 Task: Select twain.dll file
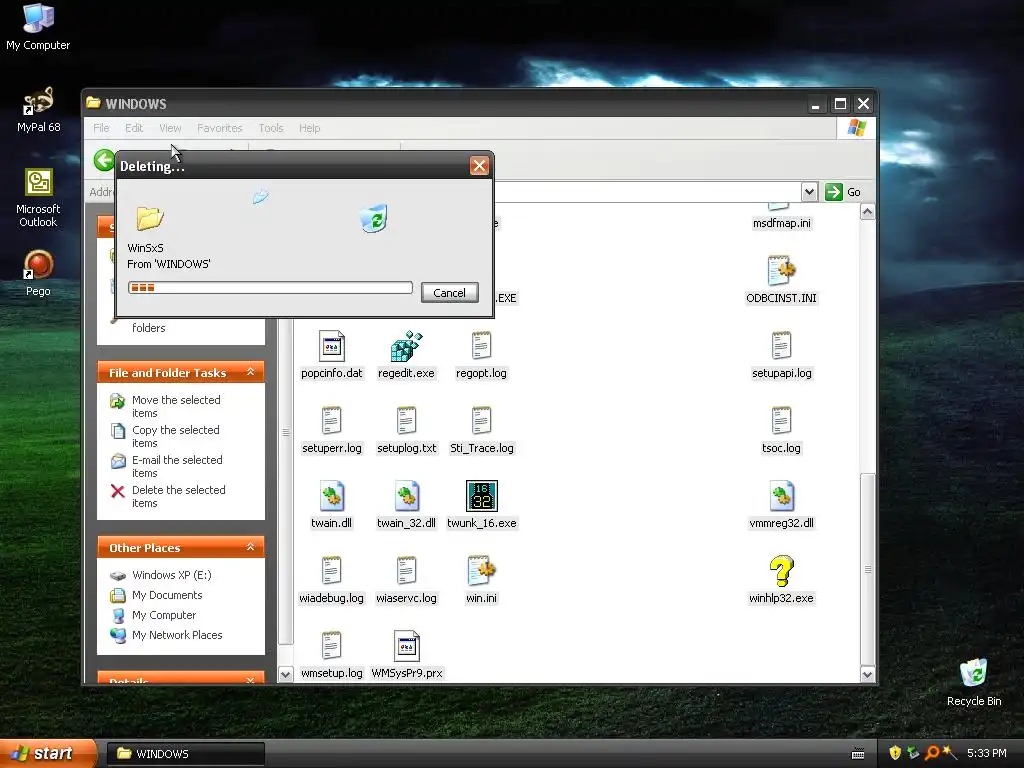[332, 505]
